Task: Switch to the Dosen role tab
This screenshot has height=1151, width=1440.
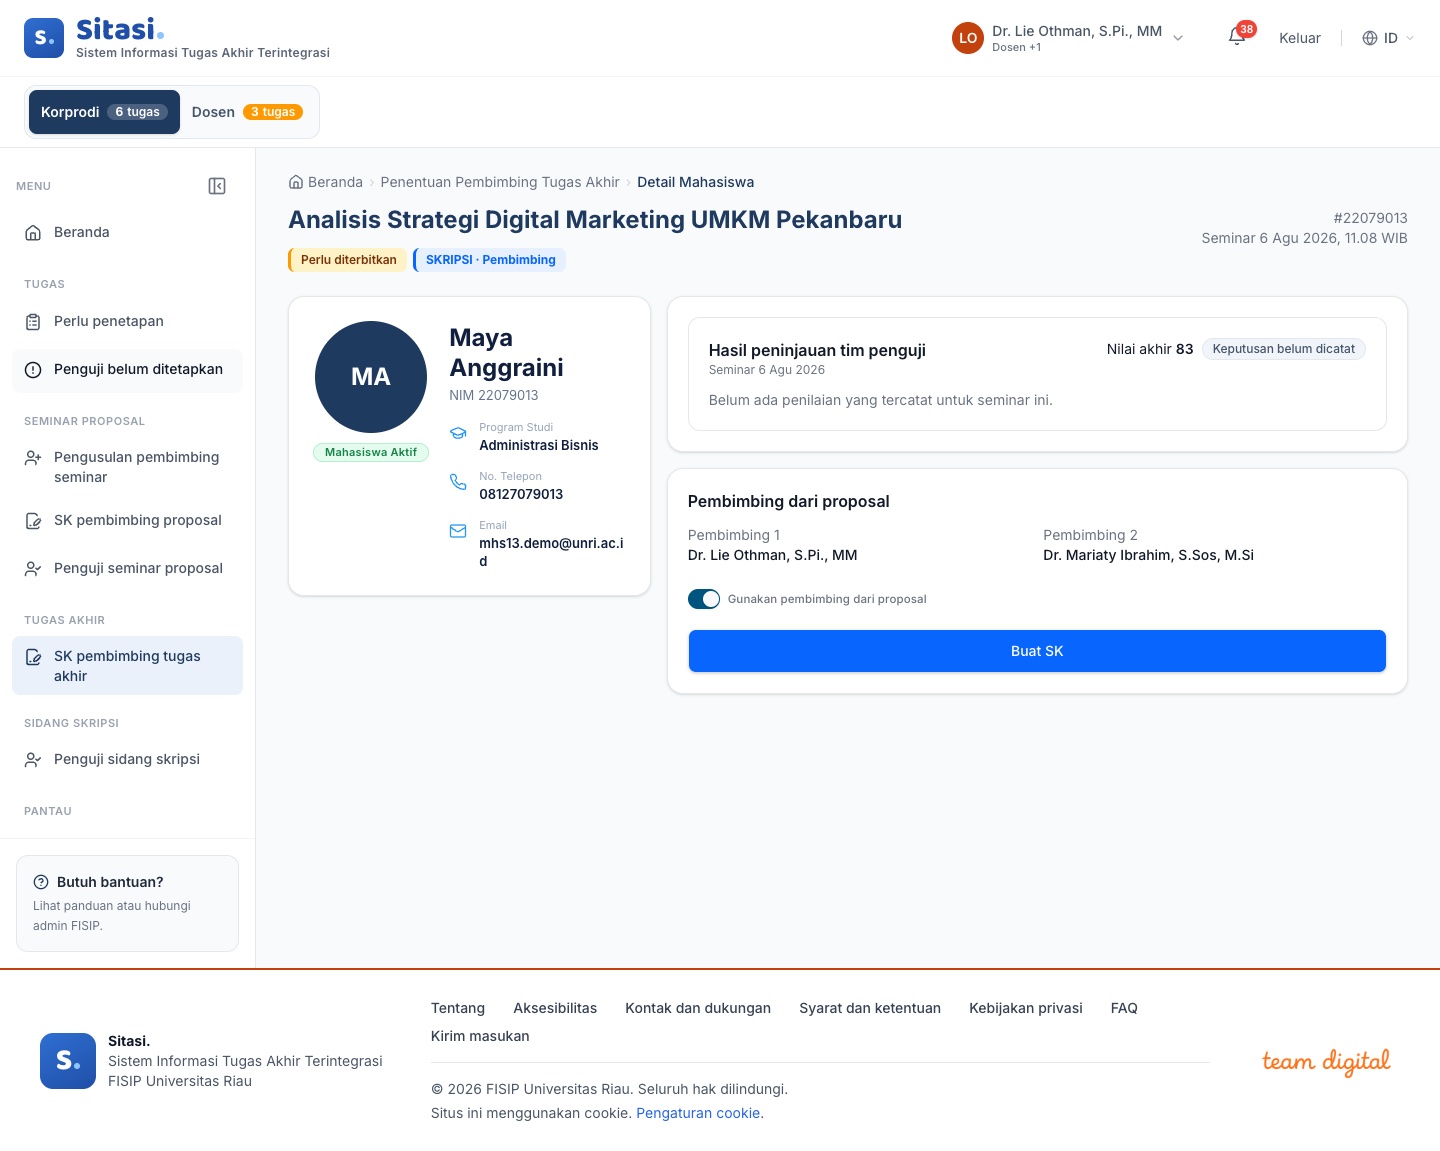Action: (247, 112)
